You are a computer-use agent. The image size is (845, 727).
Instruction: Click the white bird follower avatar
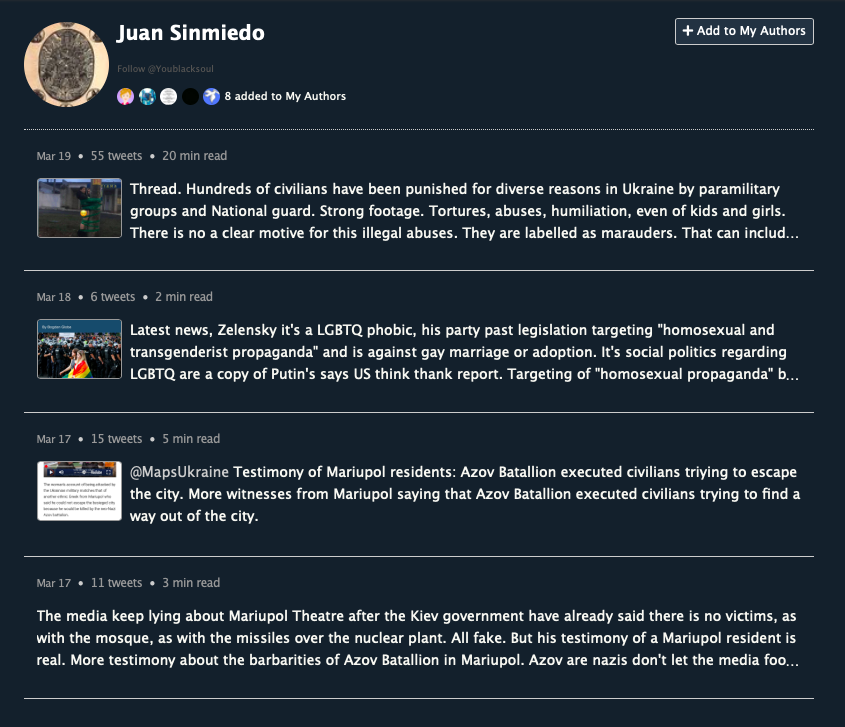pyautogui.click(x=211, y=97)
